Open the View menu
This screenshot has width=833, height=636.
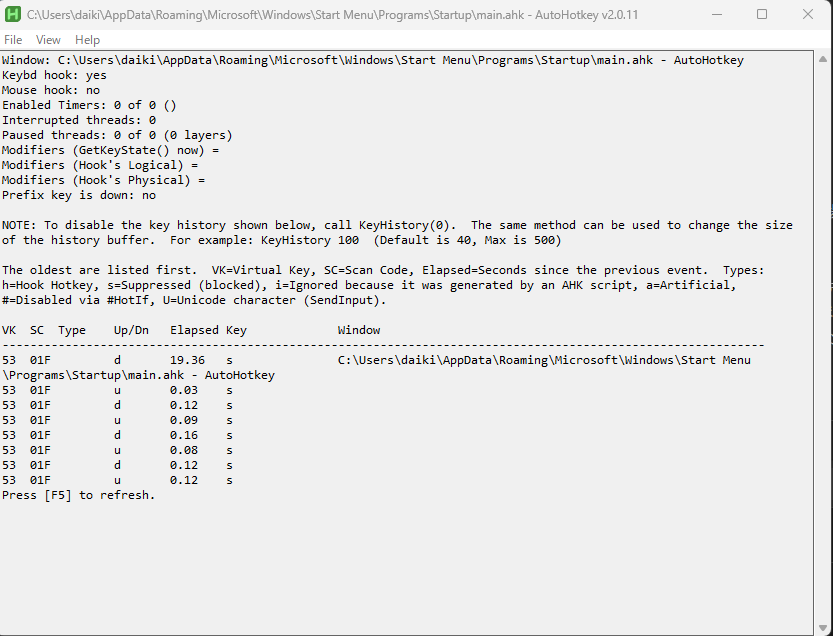48,40
